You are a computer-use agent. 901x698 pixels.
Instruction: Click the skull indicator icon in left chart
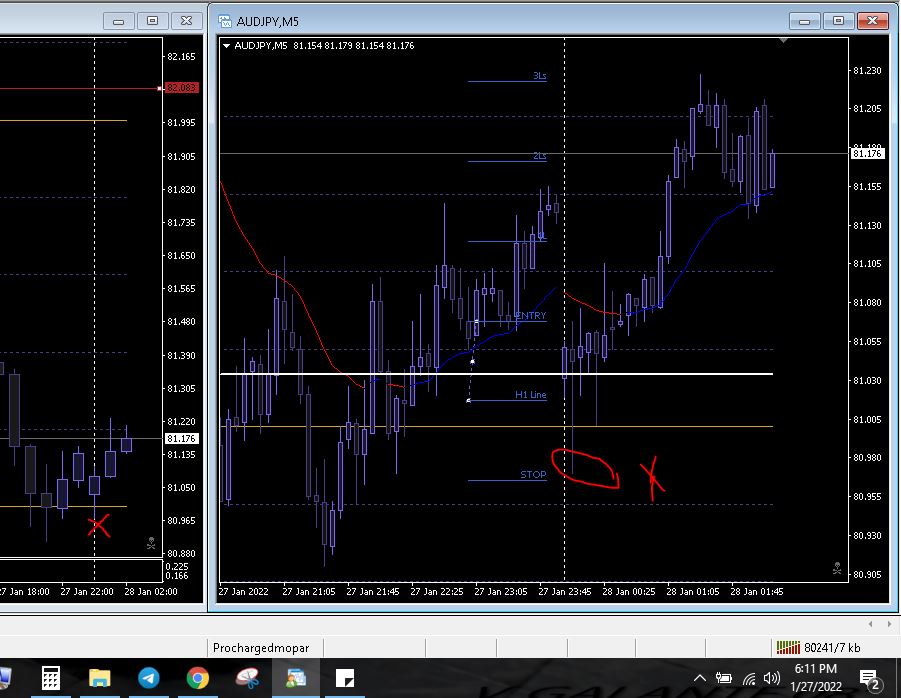click(x=151, y=543)
